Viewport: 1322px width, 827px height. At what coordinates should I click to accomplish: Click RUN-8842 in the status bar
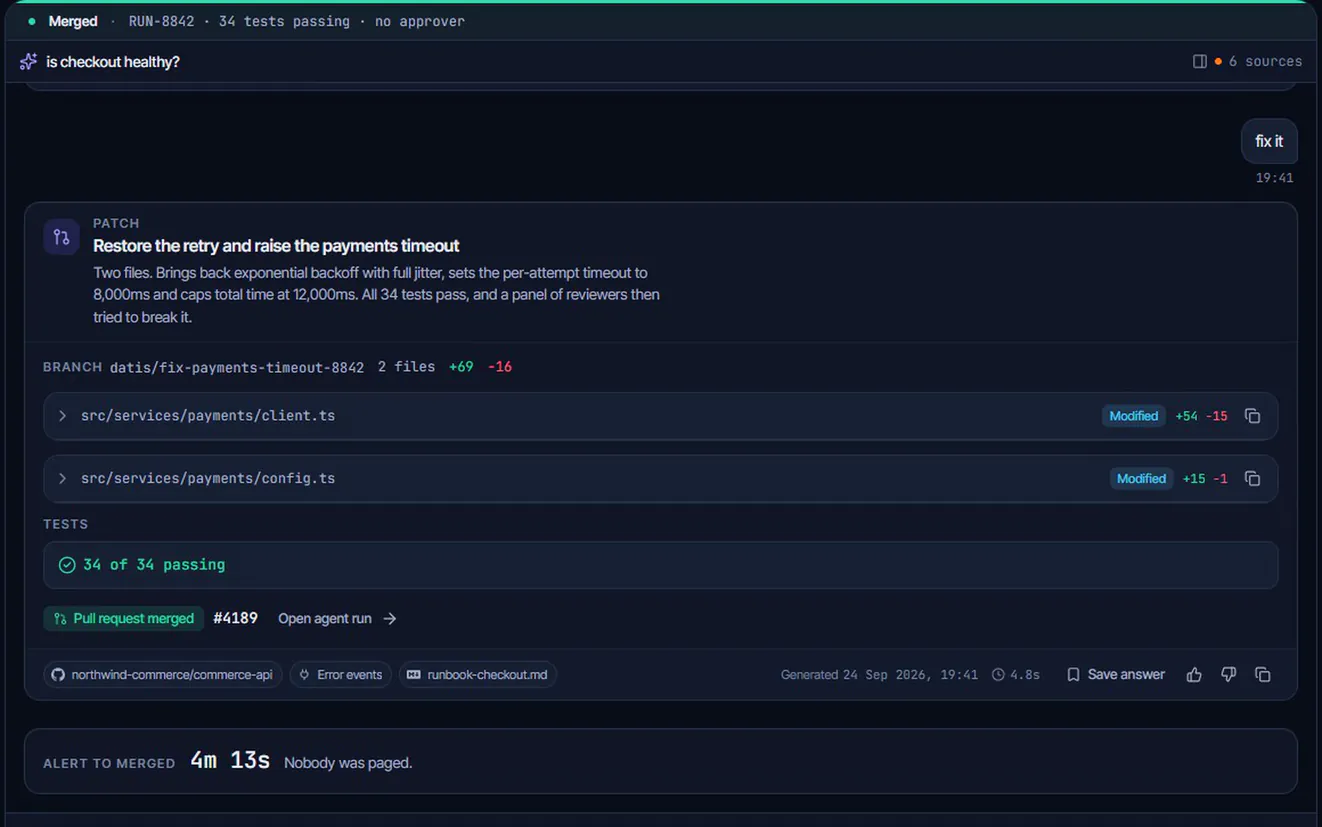click(161, 21)
